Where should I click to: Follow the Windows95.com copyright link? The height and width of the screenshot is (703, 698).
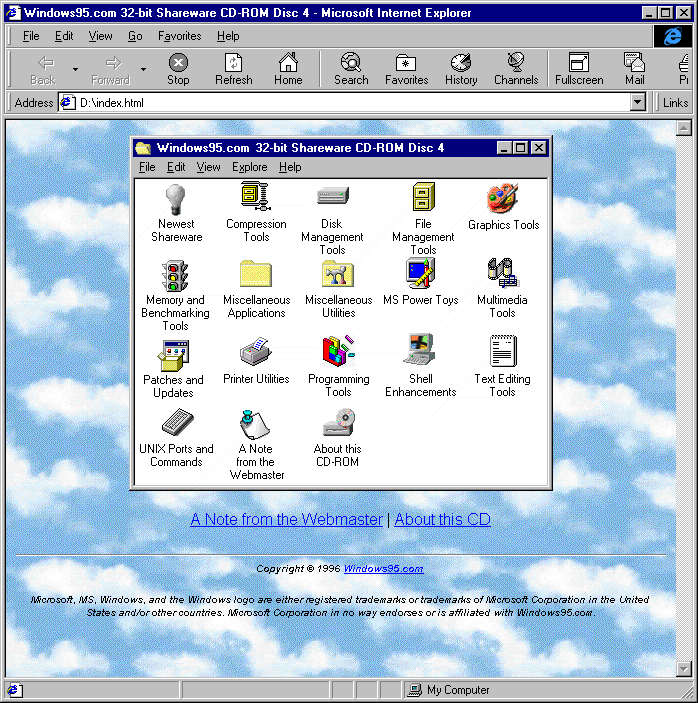pyautogui.click(x=383, y=569)
